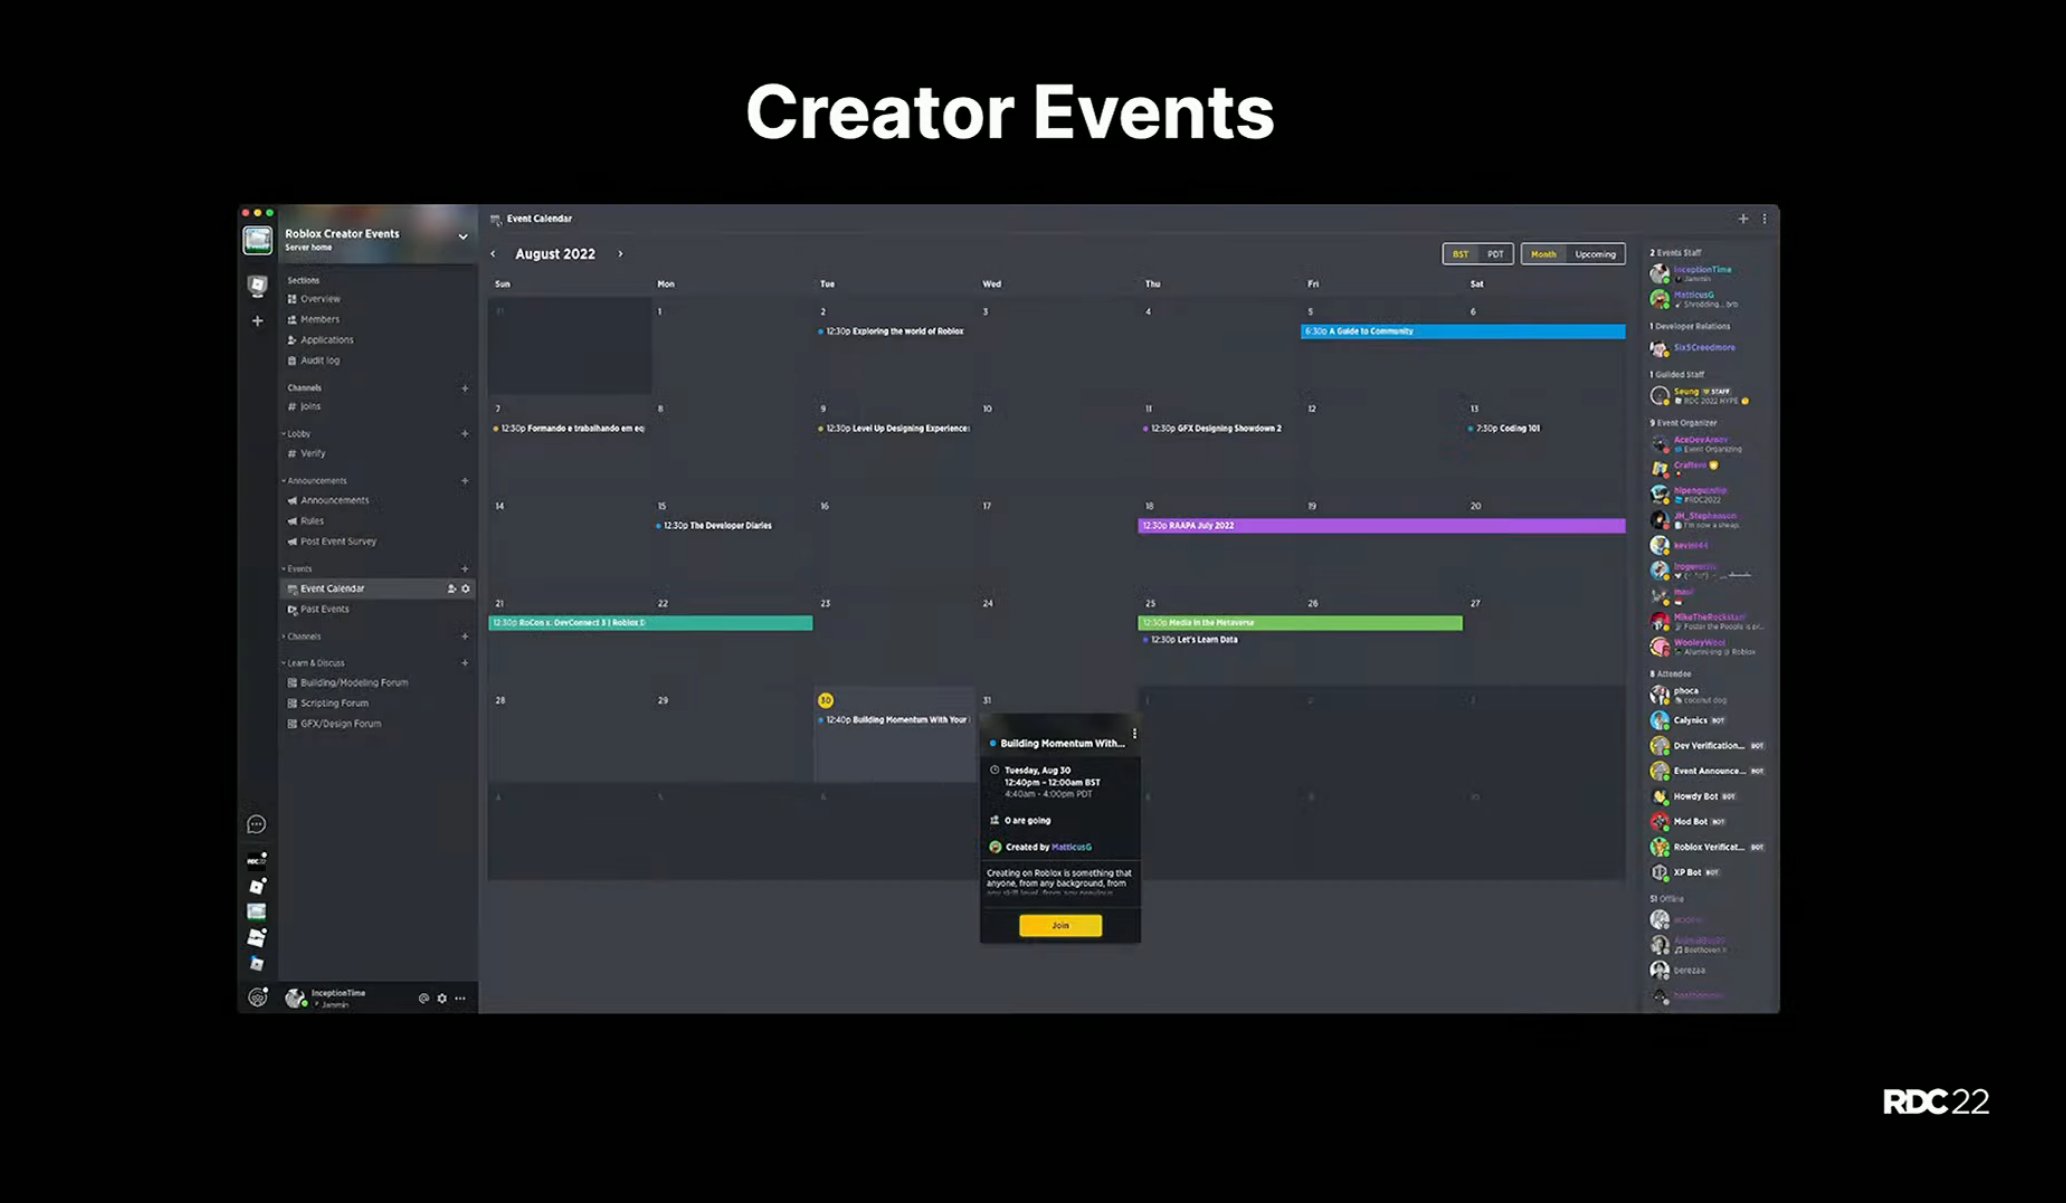
Task: Open the Level Up Designing Experiences event
Action: pos(894,428)
